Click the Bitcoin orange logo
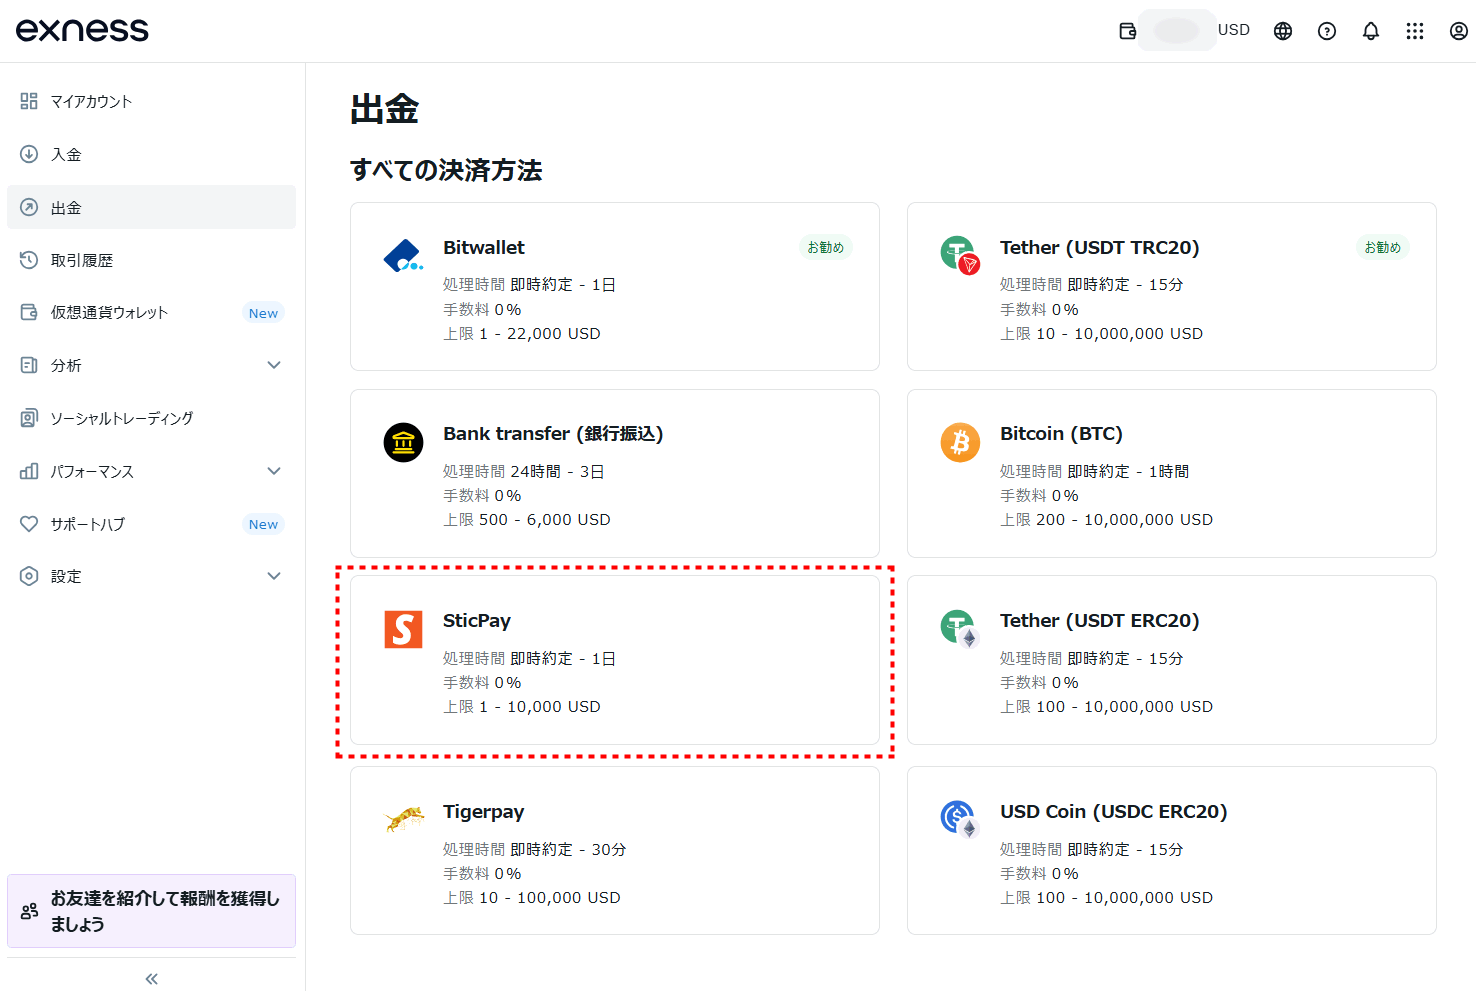 click(960, 442)
